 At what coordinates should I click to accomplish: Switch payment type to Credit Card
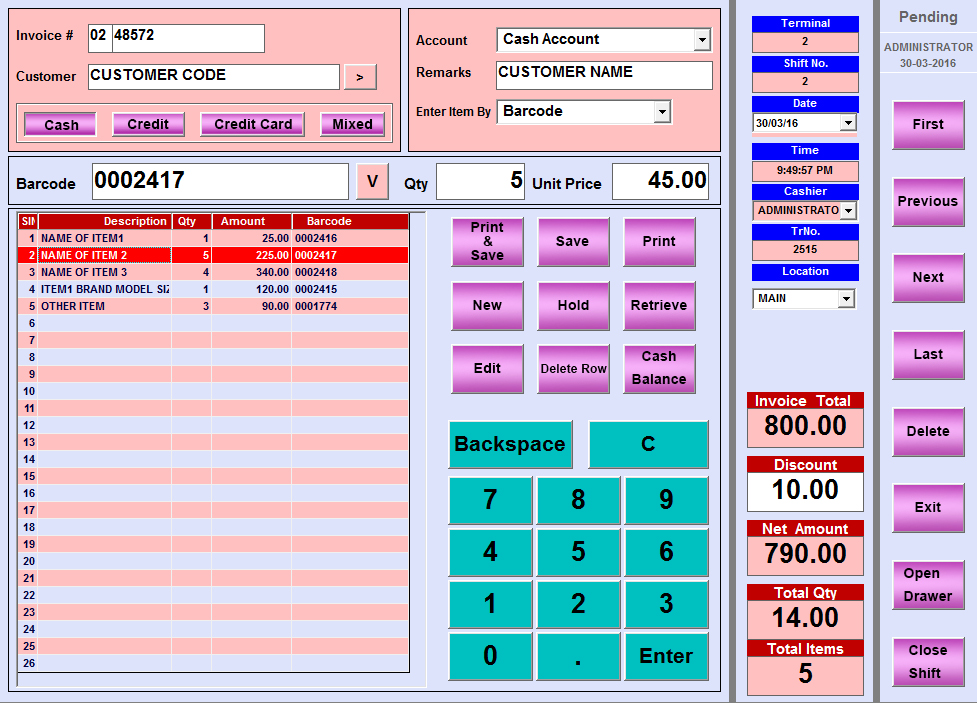(253, 125)
